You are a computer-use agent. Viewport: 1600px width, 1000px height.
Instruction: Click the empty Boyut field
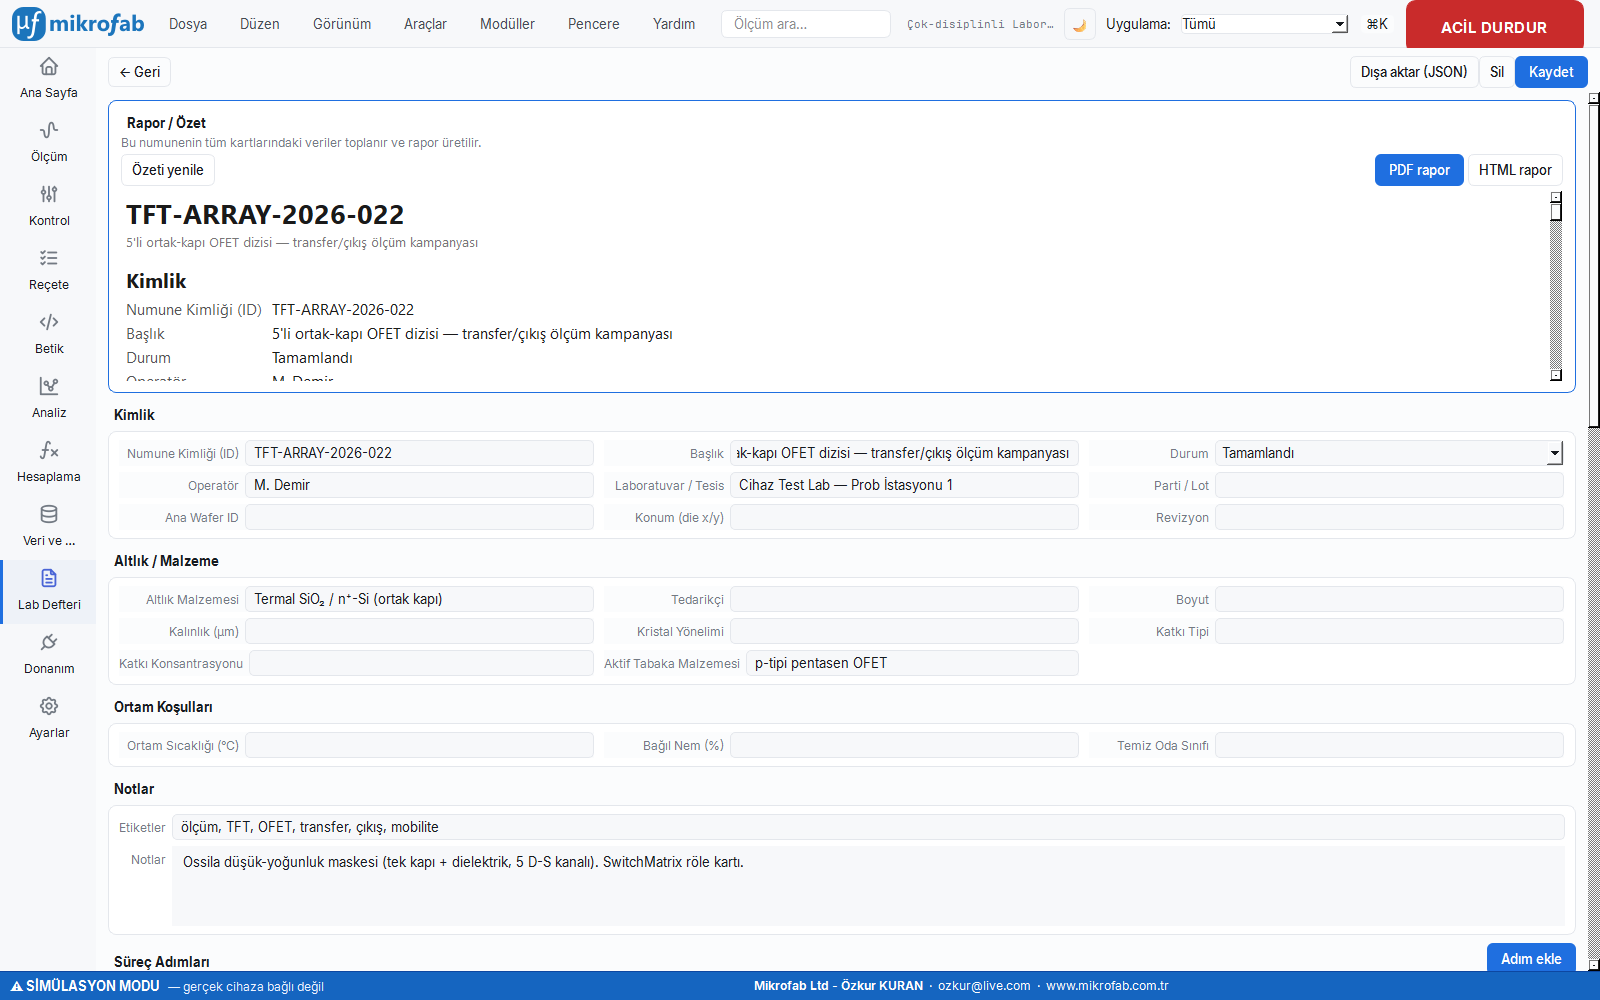tap(1389, 599)
